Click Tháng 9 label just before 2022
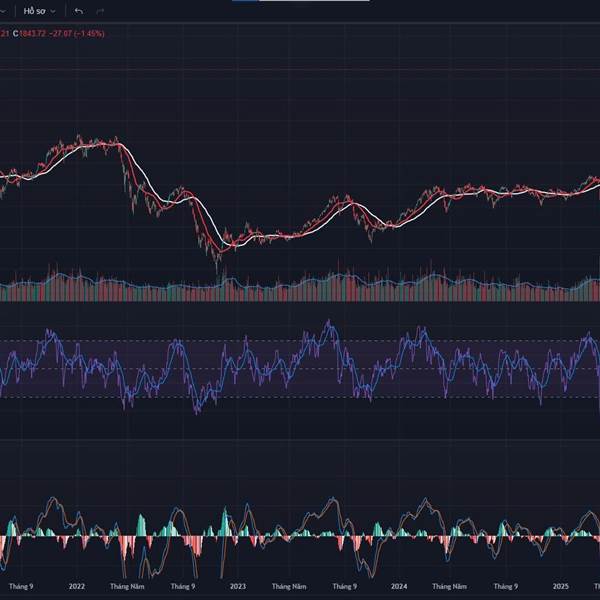The image size is (600, 600). (x=21, y=586)
